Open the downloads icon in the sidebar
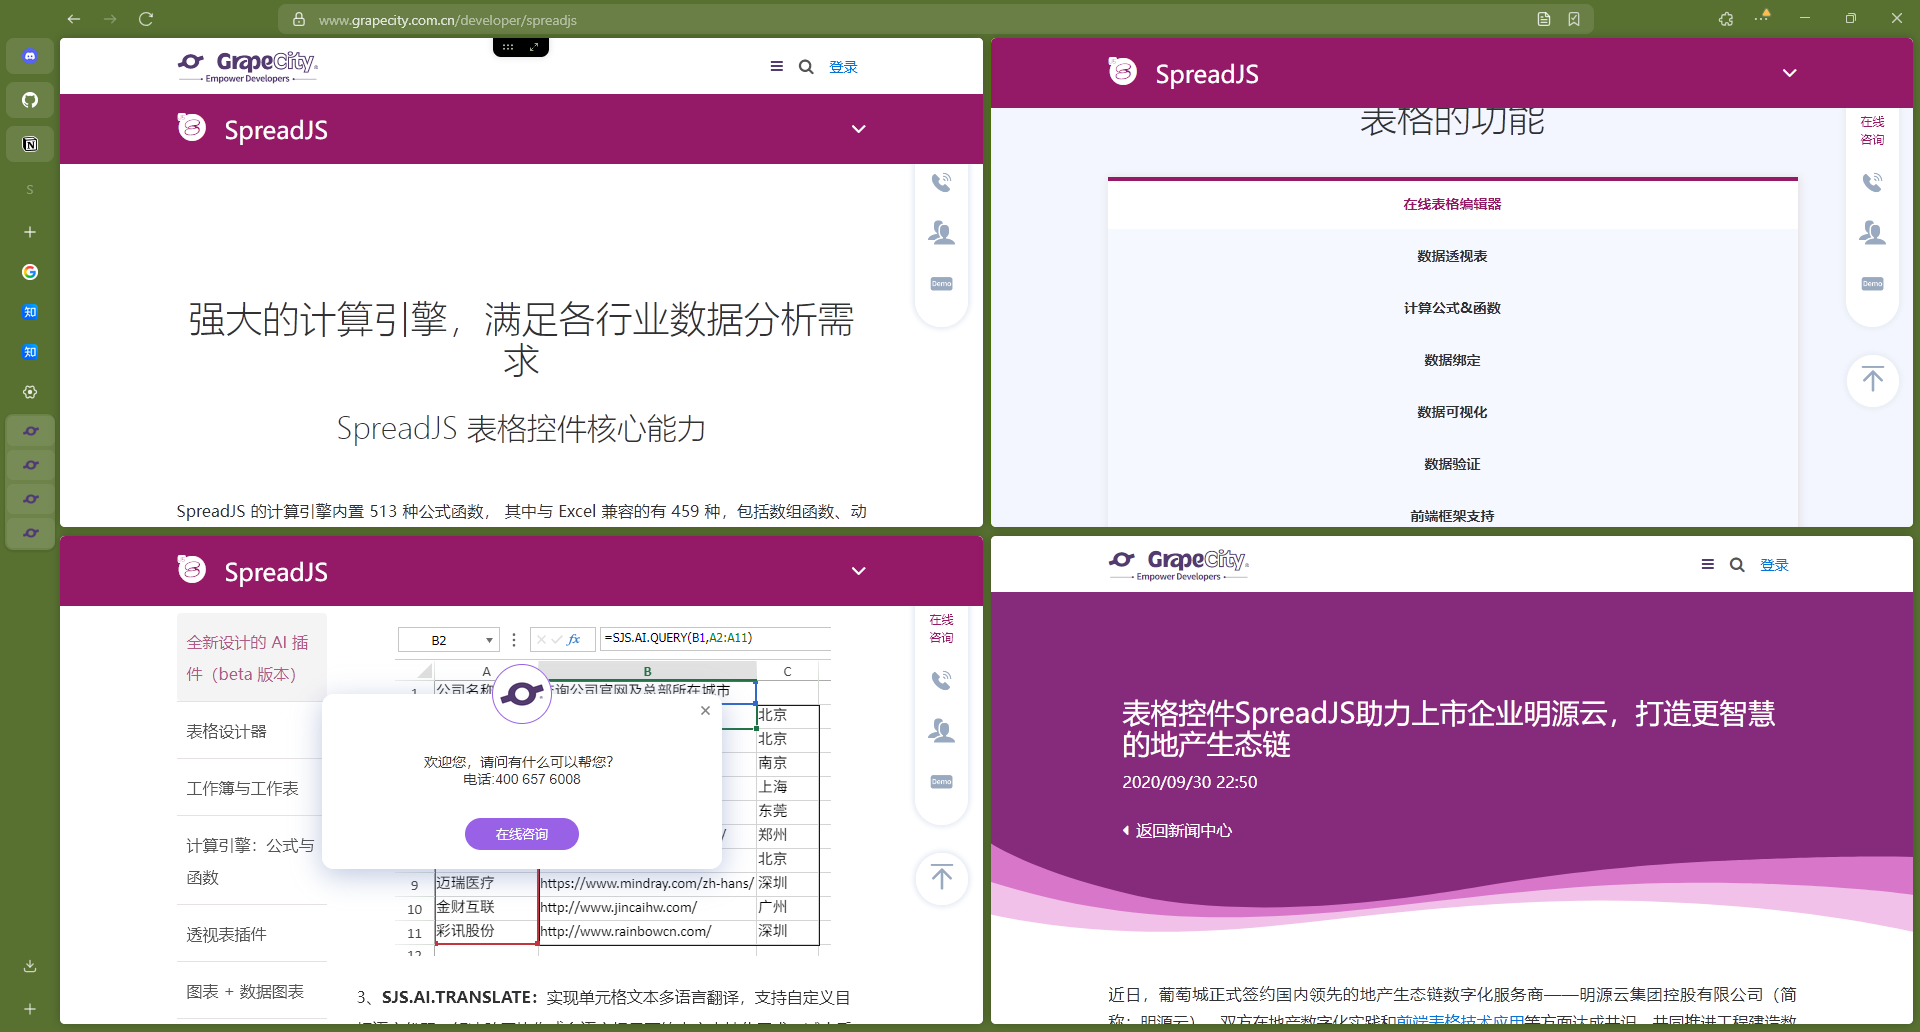 coord(30,966)
